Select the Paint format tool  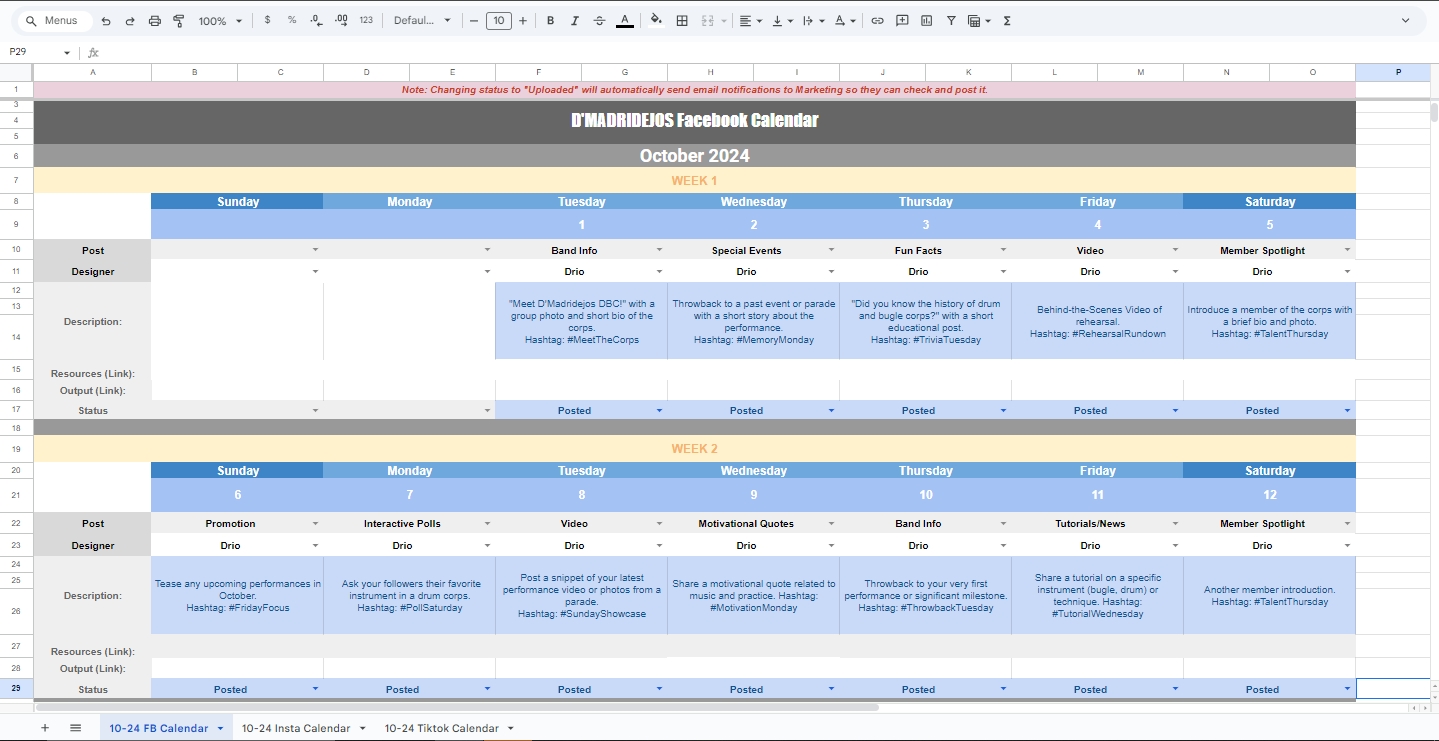[x=179, y=21]
